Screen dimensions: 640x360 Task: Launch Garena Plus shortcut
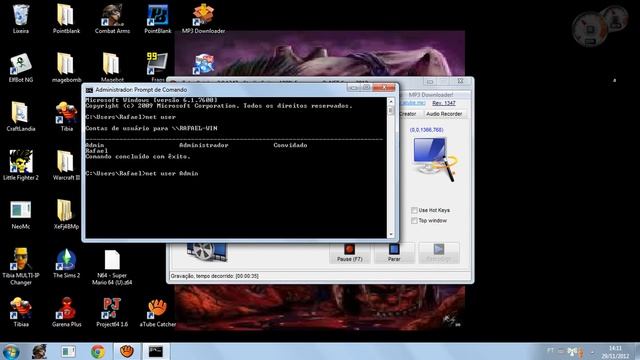(x=67, y=312)
